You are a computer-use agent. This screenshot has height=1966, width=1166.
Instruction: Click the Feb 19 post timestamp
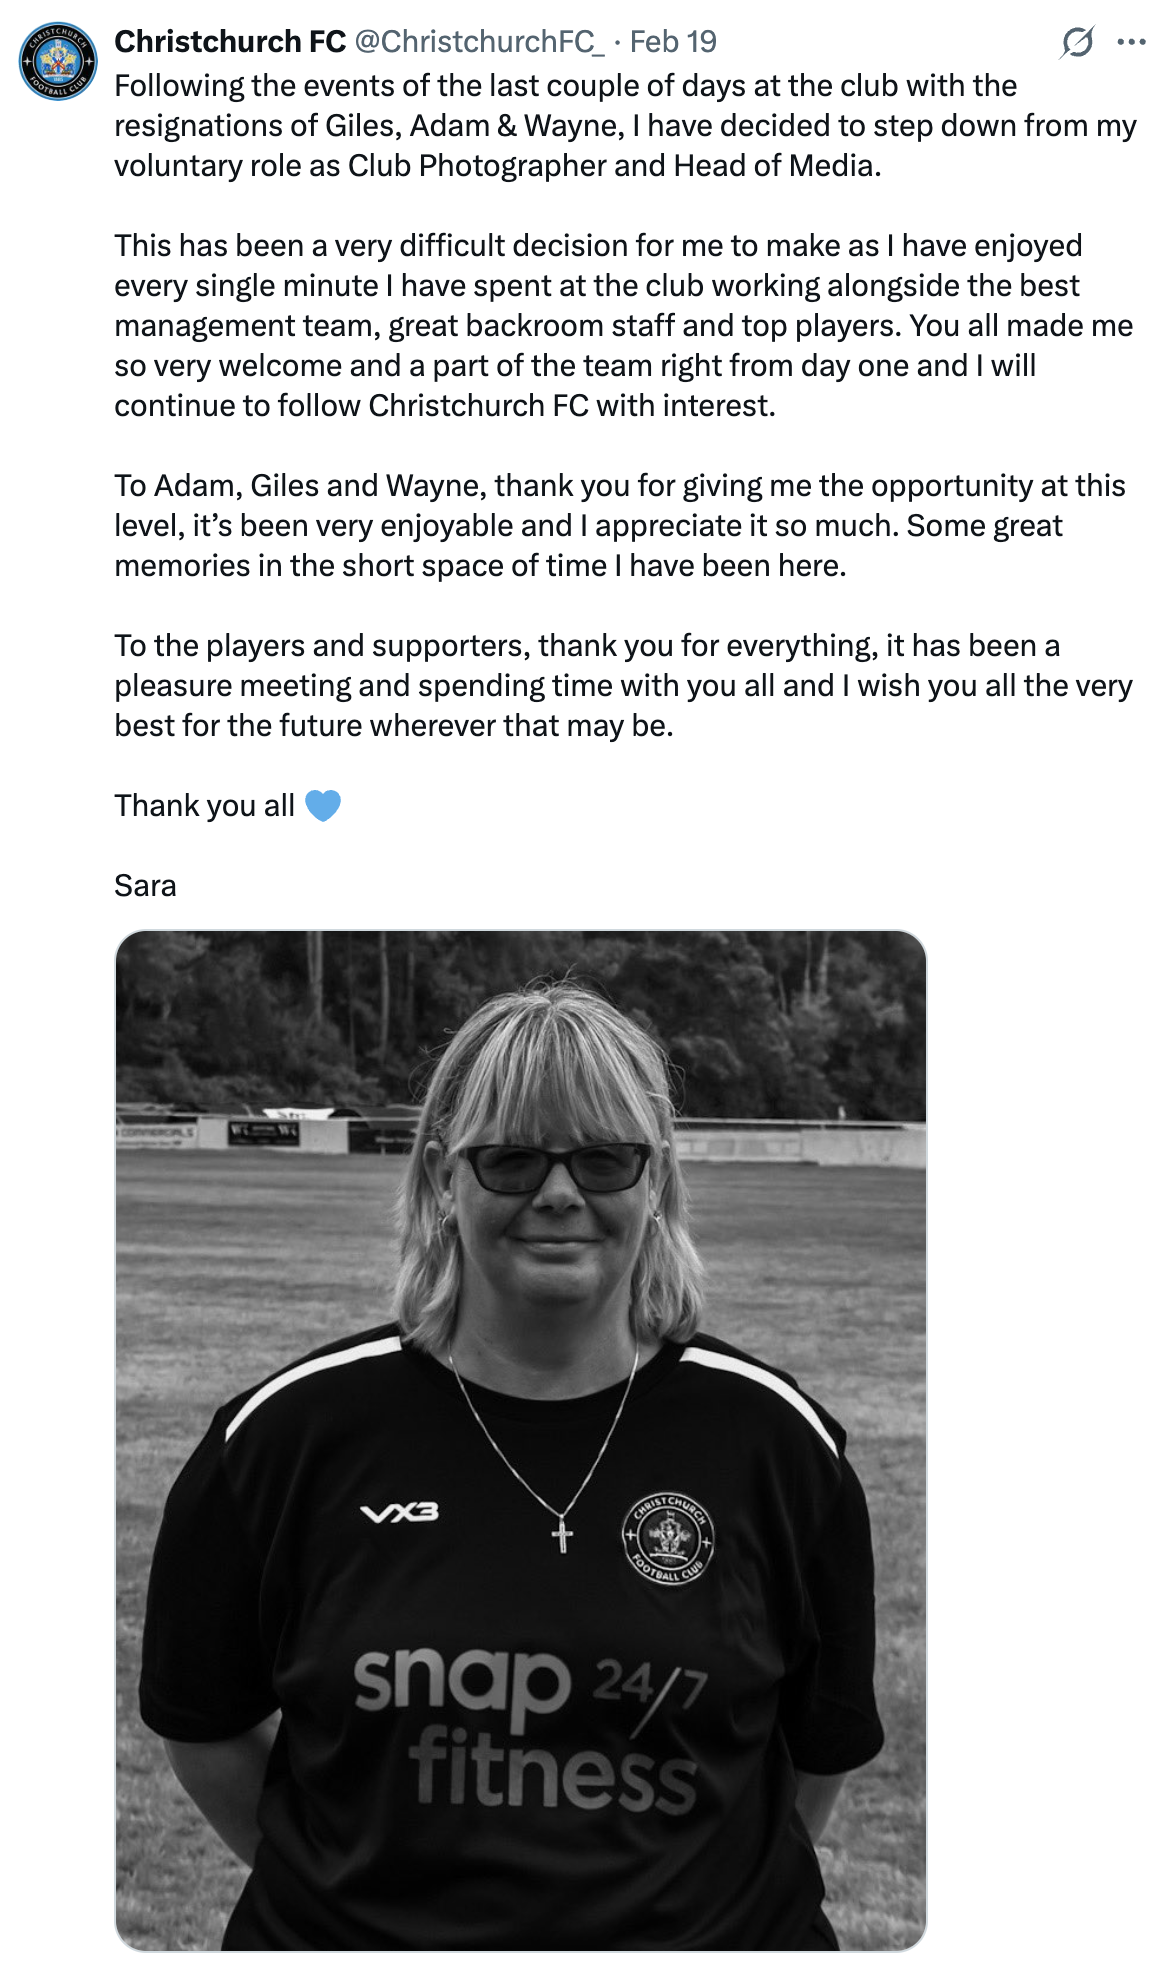coord(673,42)
